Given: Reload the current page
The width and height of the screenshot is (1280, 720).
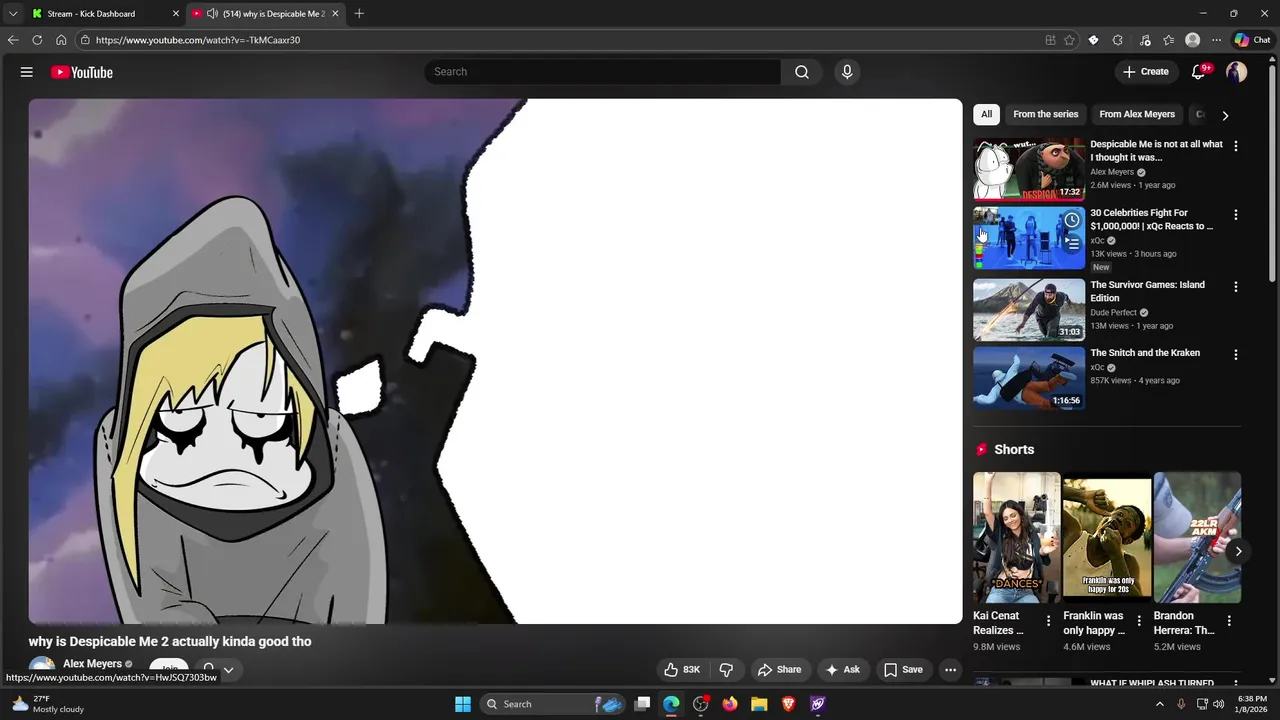Looking at the screenshot, I should coord(37,40).
